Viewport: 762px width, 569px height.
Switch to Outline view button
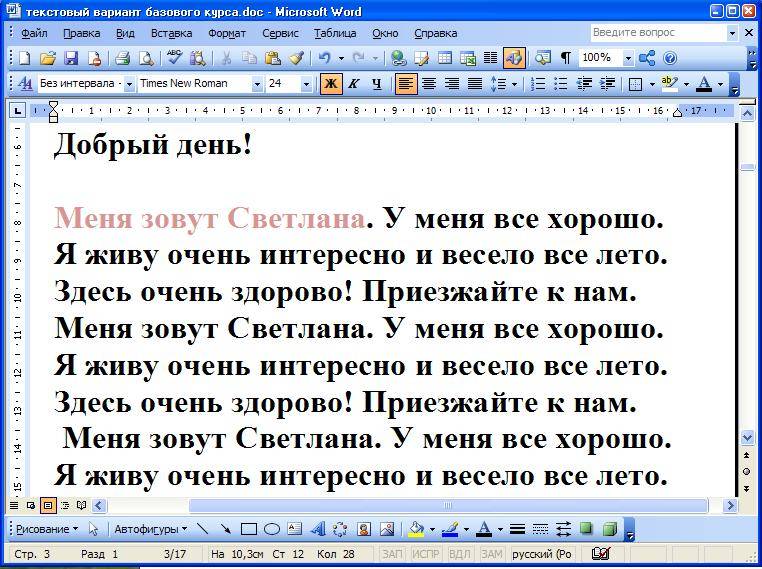click(64, 506)
